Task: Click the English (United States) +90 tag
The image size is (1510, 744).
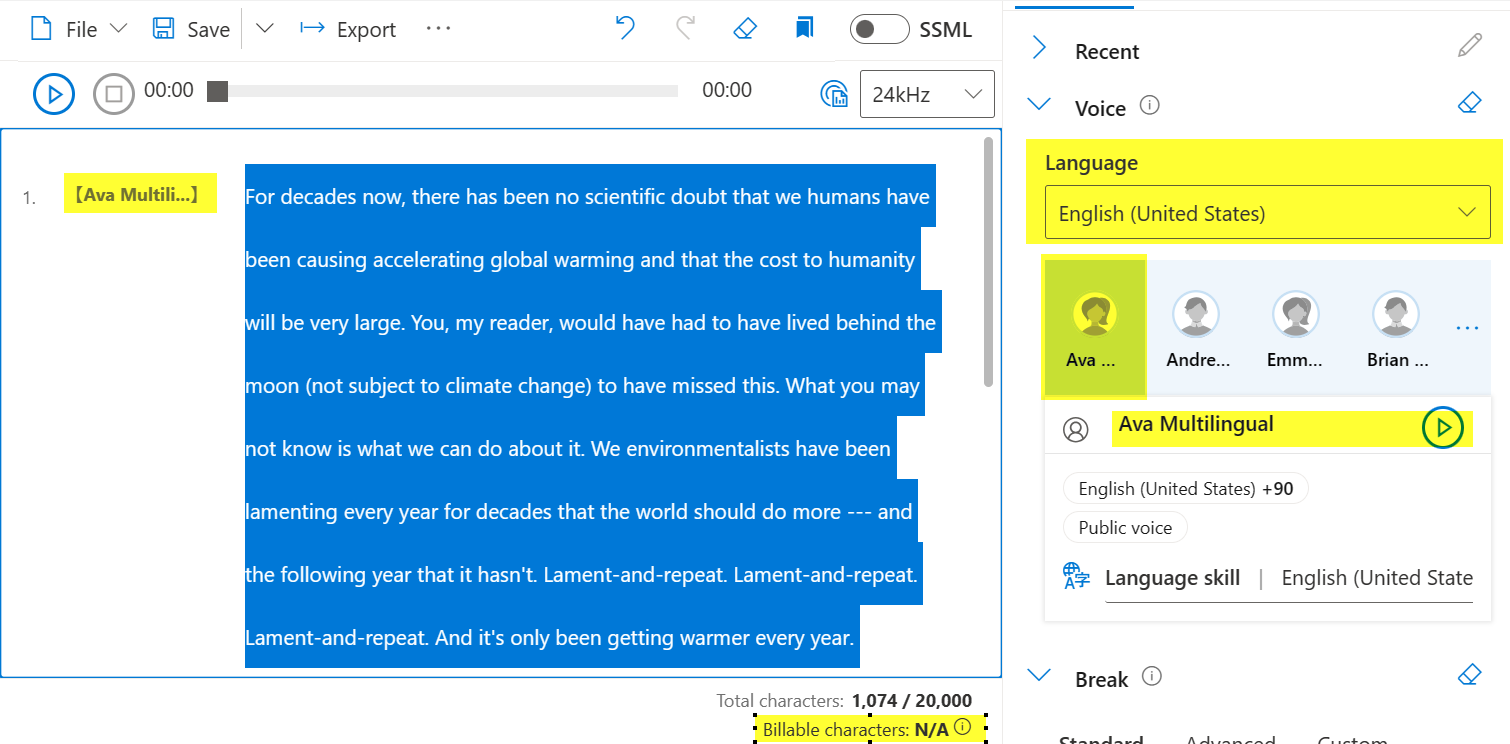Action: (1185, 489)
